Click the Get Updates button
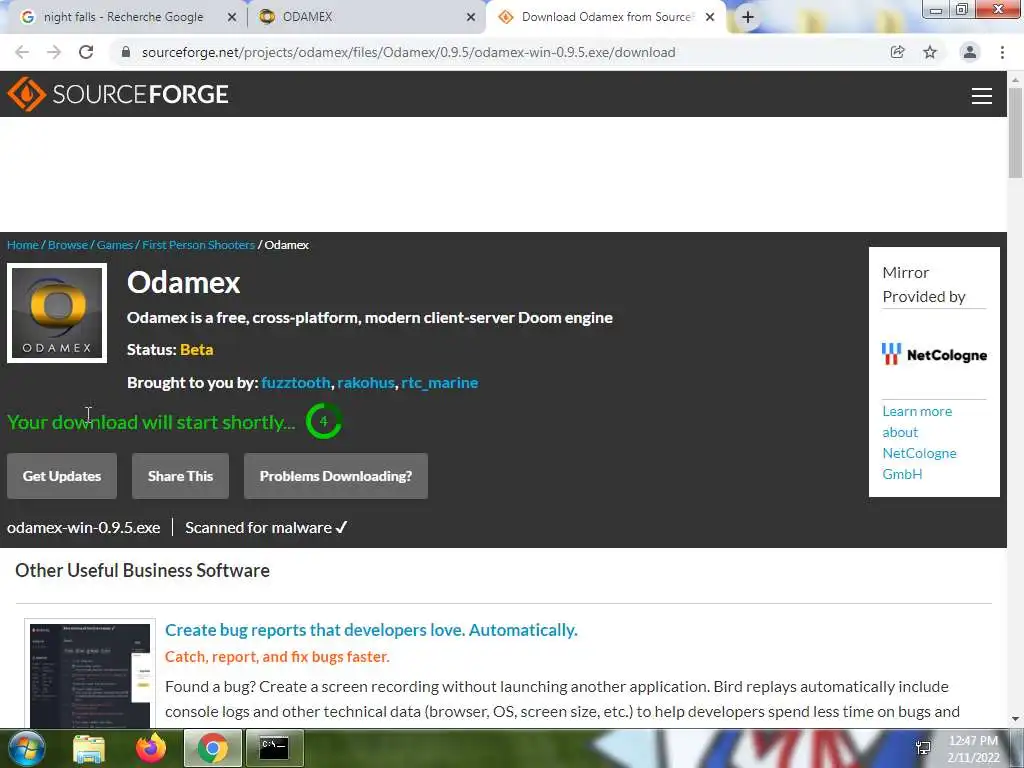The height and width of the screenshot is (768, 1024). click(x=62, y=476)
